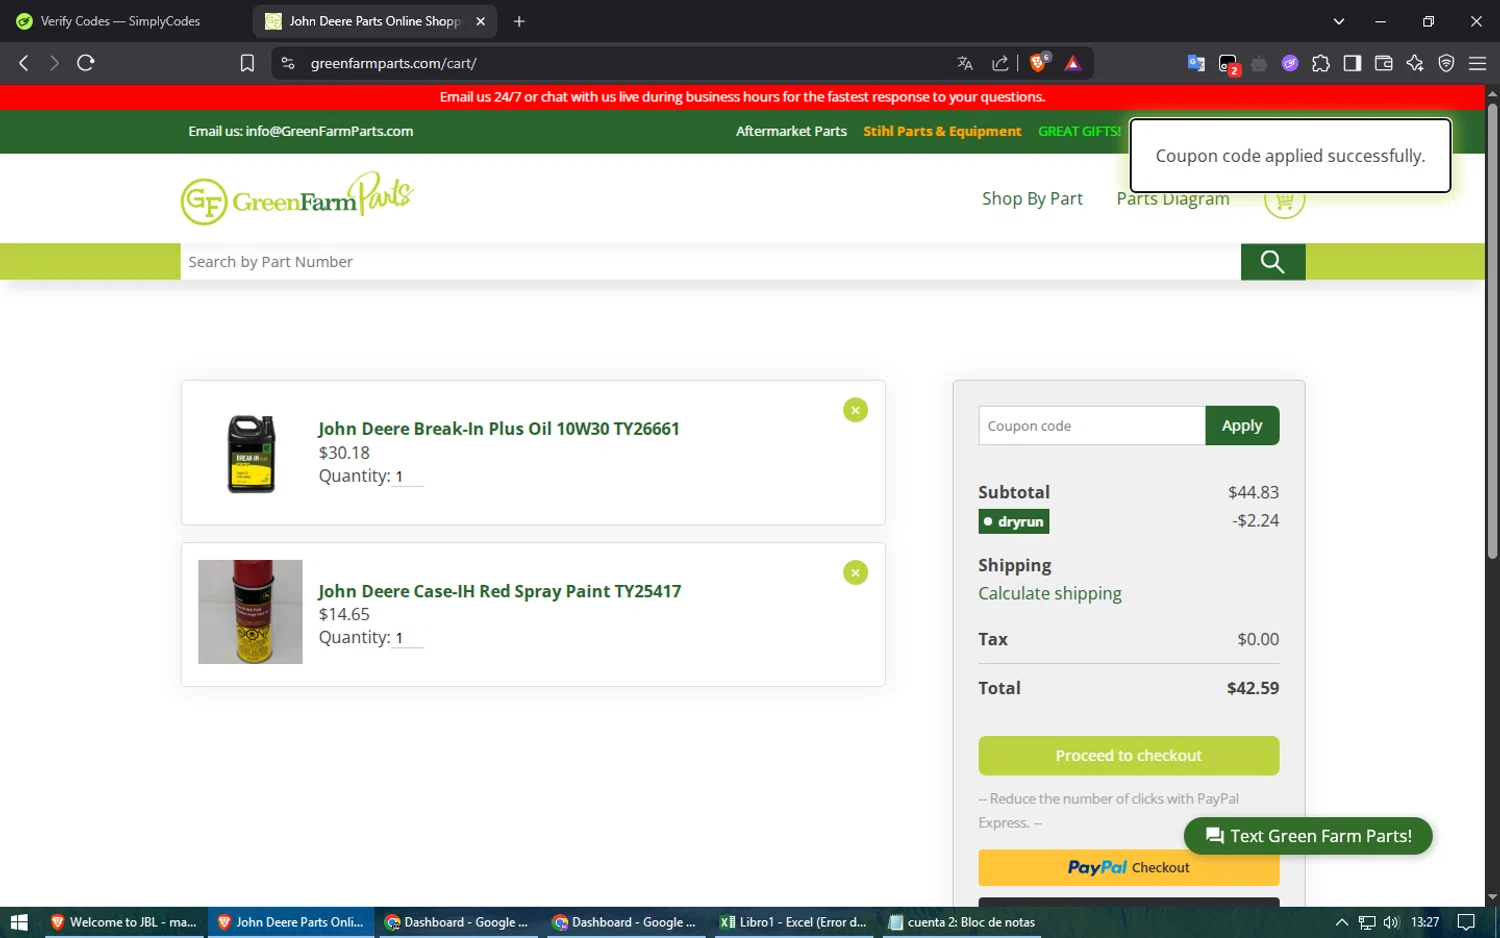Reload the current page
The image size is (1500, 938).
coord(86,63)
